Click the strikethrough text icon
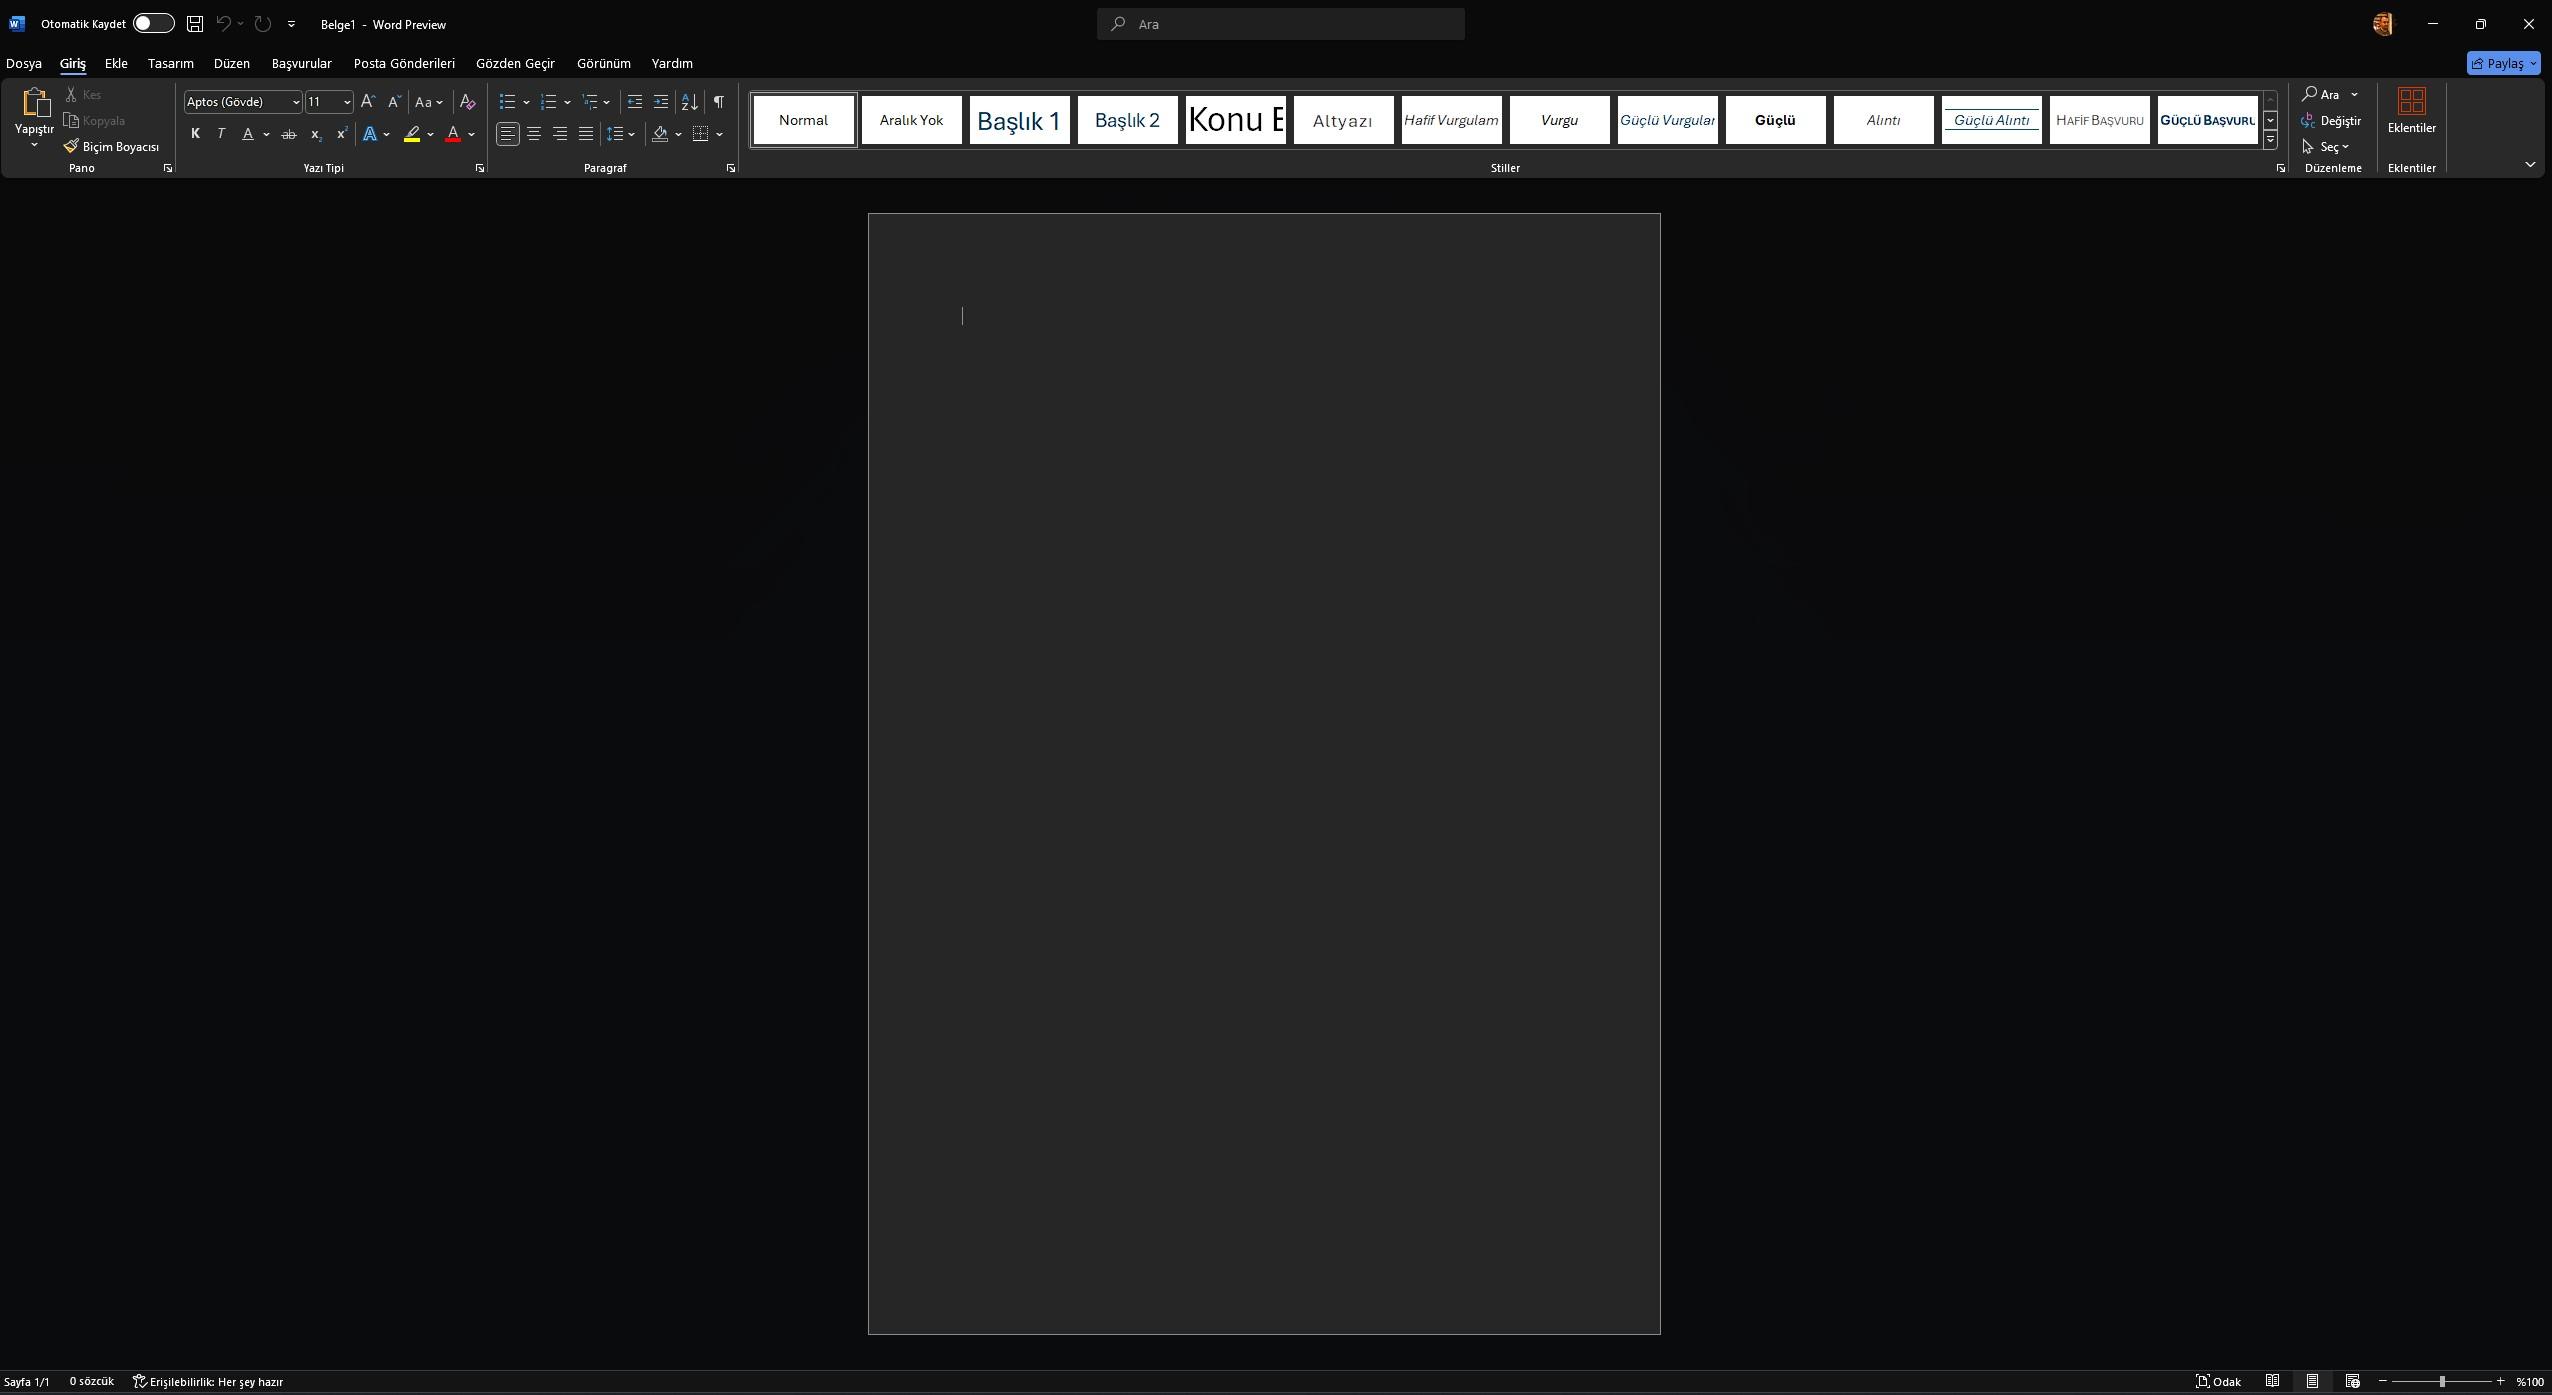 pyautogui.click(x=289, y=134)
